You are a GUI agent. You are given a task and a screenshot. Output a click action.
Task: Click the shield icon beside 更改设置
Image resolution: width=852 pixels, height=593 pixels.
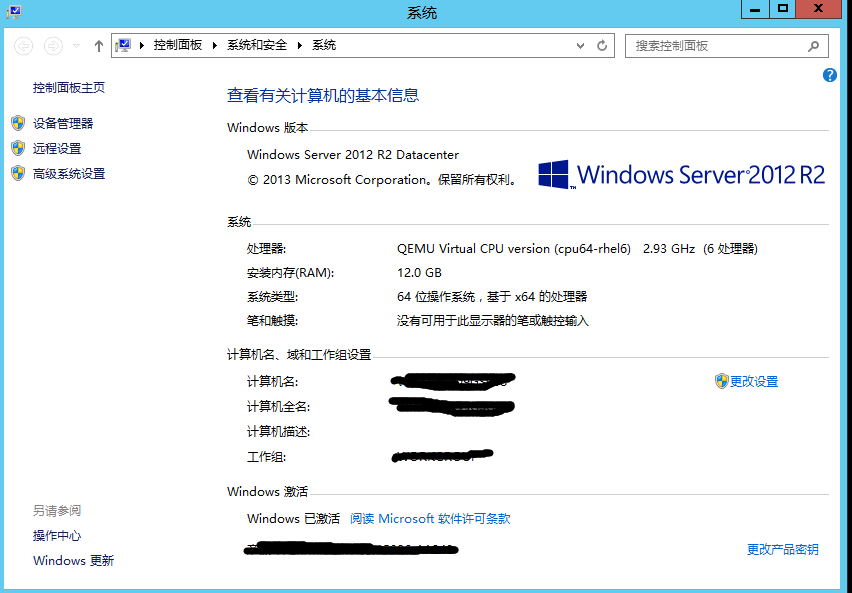tap(721, 381)
